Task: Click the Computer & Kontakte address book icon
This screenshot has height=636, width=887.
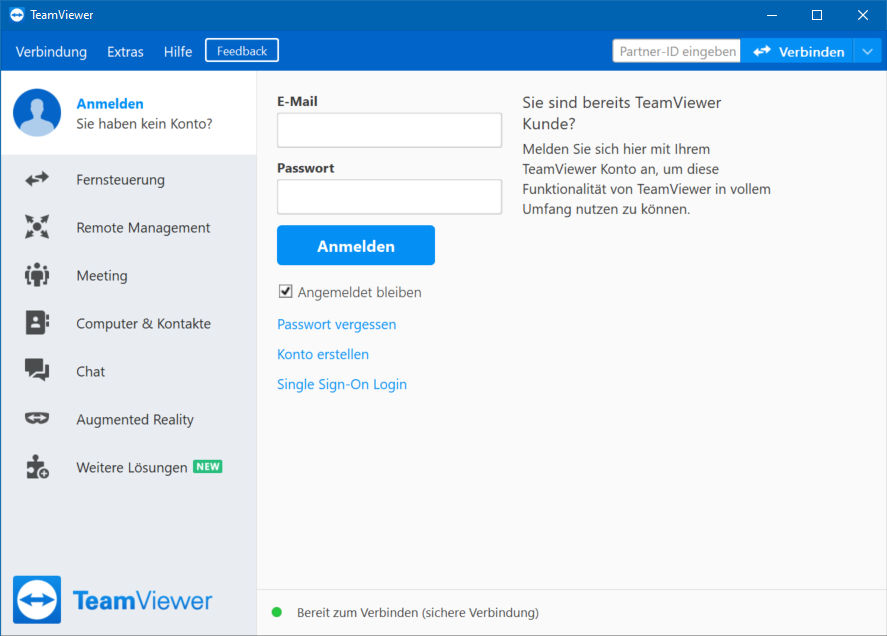Action: (x=37, y=323)
